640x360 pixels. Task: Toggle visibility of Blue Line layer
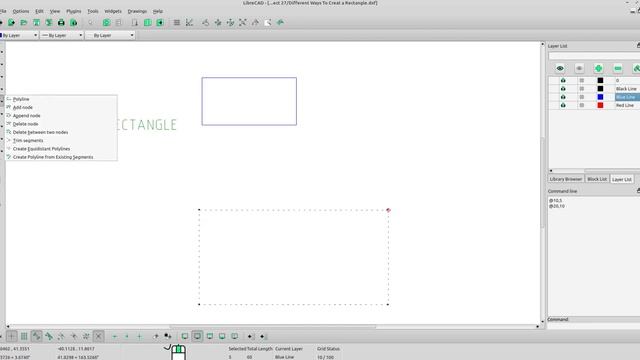563,97
